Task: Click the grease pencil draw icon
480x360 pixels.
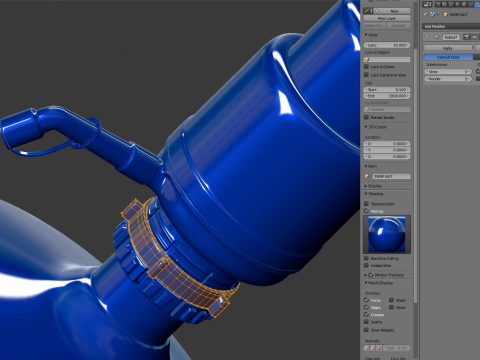Action: 368,11
